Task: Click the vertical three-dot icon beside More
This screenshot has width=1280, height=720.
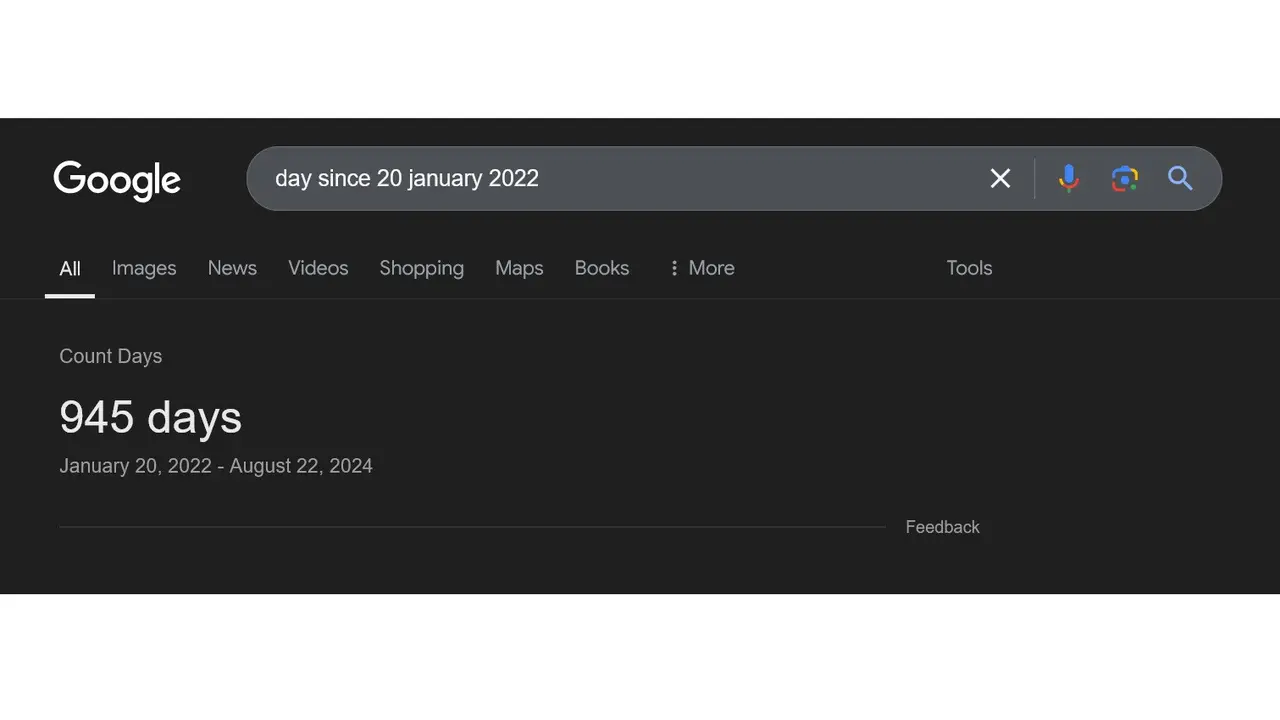Action: click(x=674, y=268)
